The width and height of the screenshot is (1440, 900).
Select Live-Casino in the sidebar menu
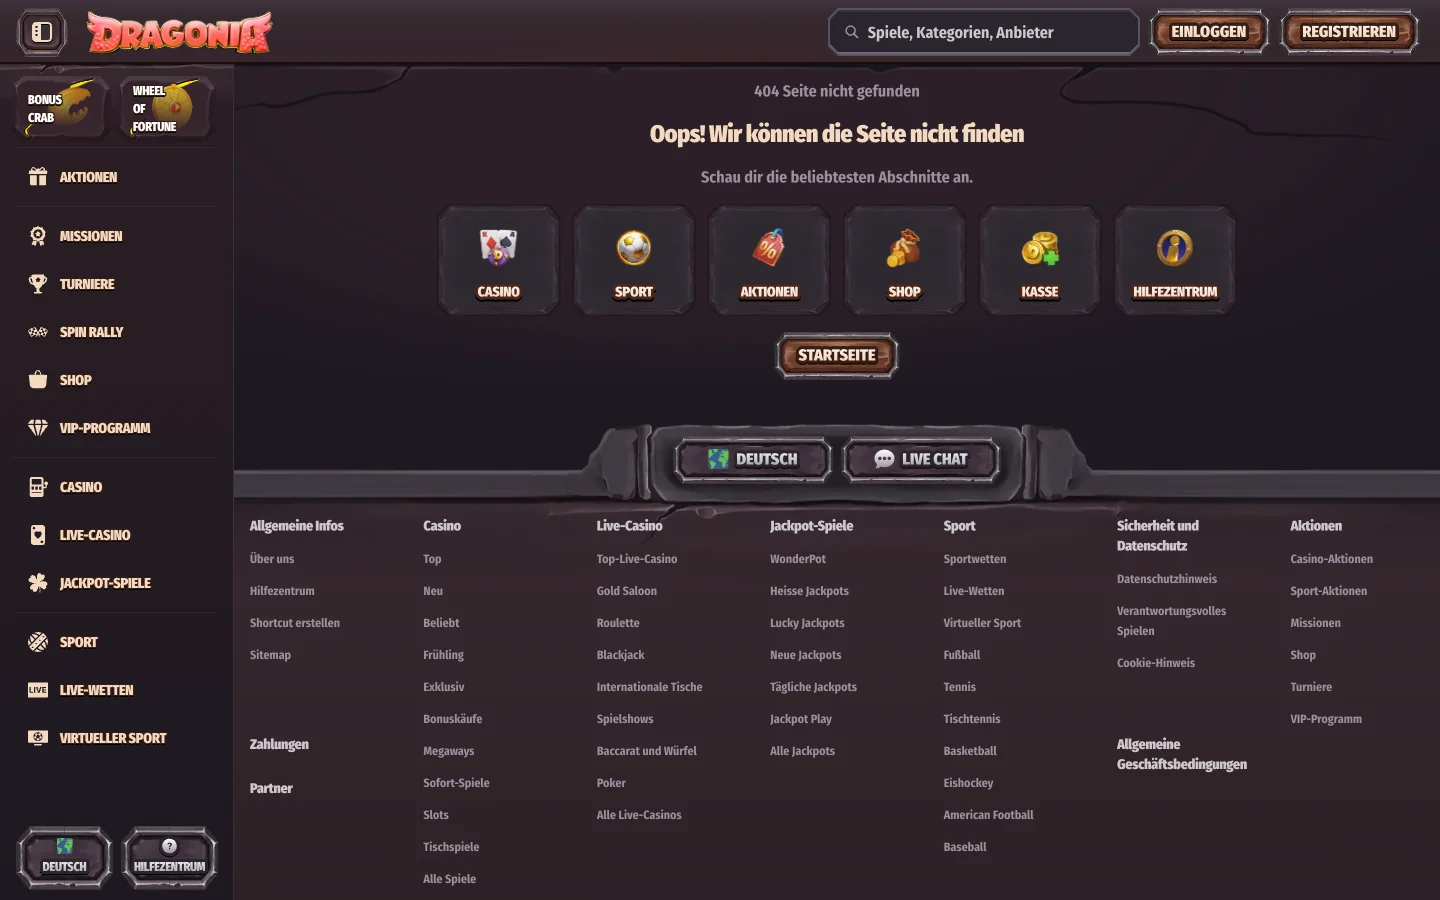(95, 535)
